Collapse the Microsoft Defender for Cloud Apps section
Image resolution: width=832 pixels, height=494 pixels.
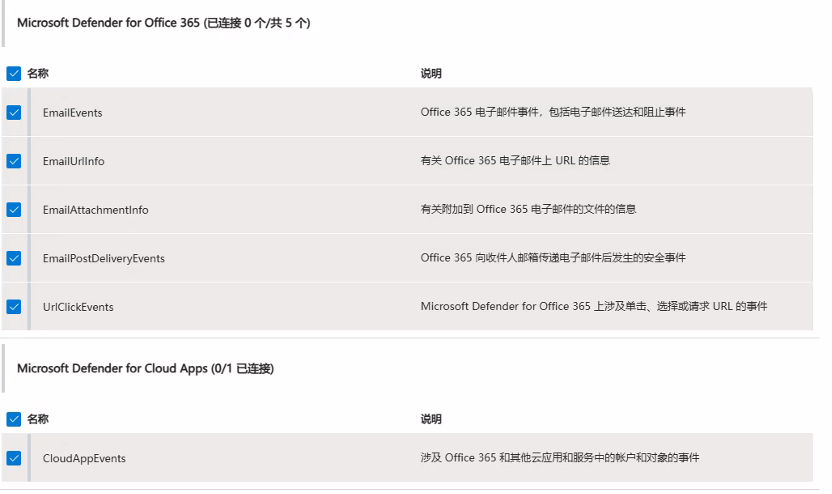point(145,368)
